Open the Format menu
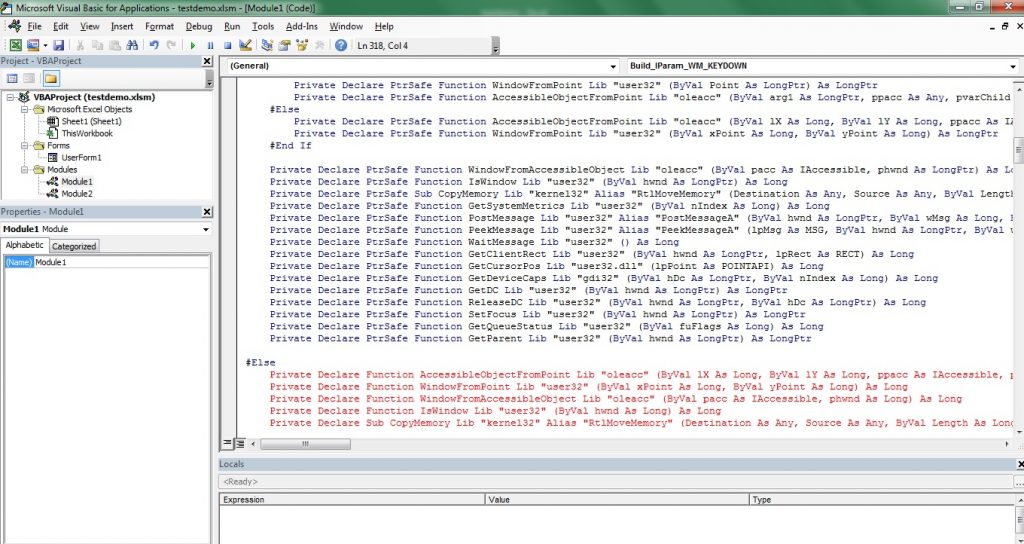 pyautogui.click(x=159, y=26)
